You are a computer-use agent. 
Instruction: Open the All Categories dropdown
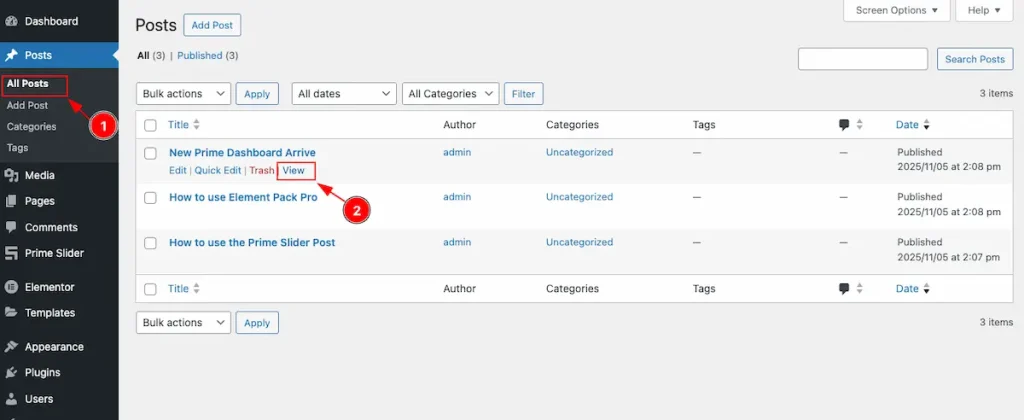click(x=450, y=94)
